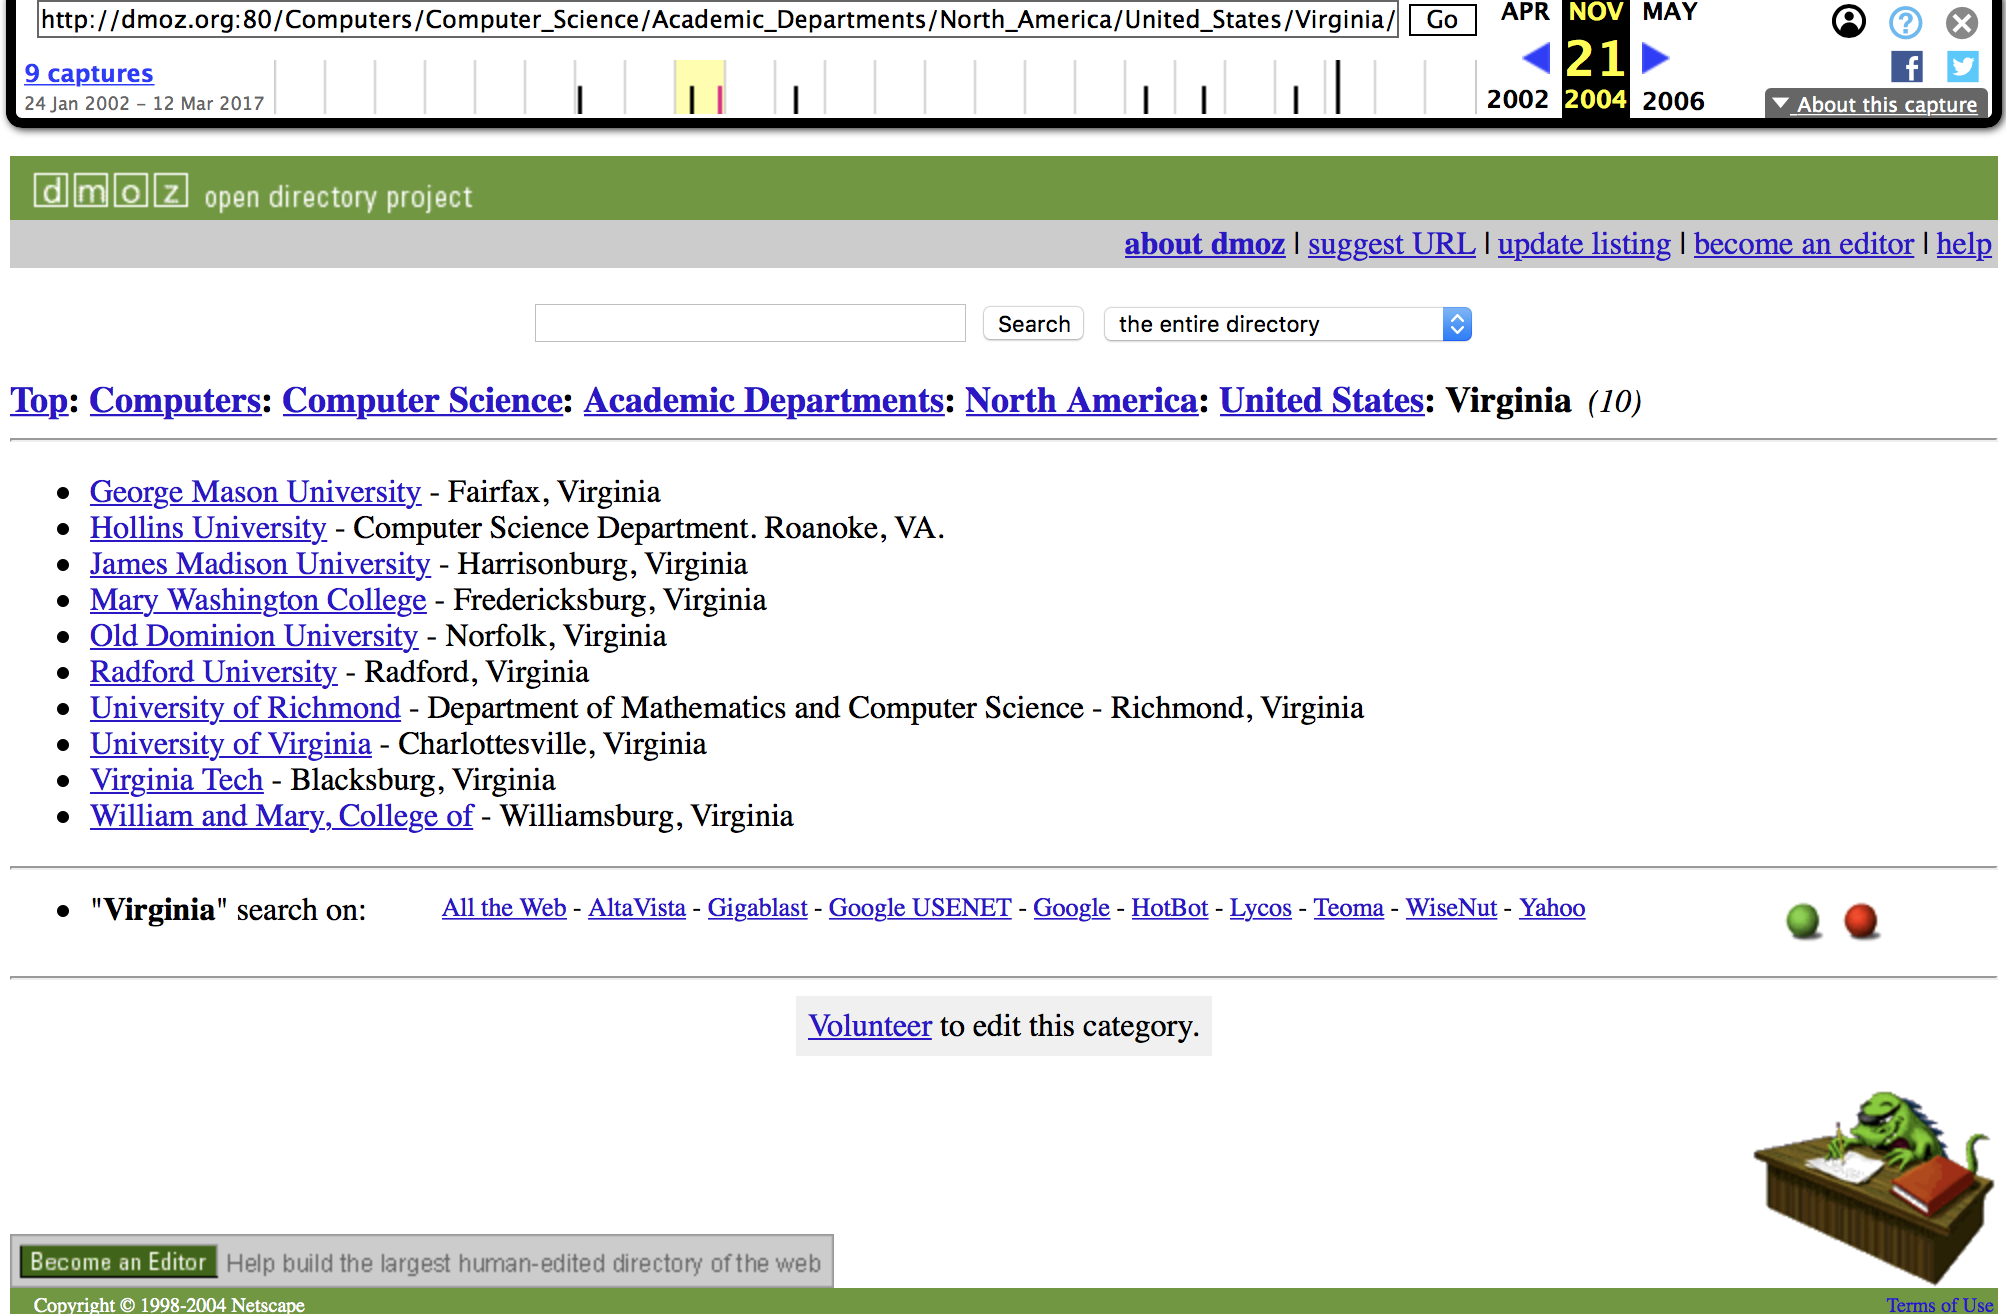Screen dimensions: 2006x1314
Task: Search Virginia on WiseNut
Action: coord(1451,908)
